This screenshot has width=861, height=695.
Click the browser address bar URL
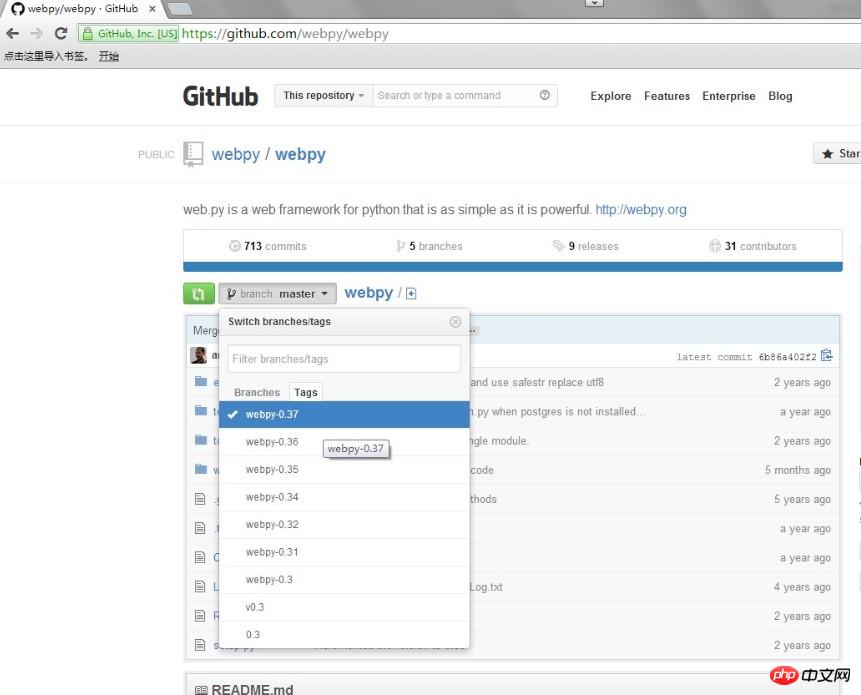285,33
